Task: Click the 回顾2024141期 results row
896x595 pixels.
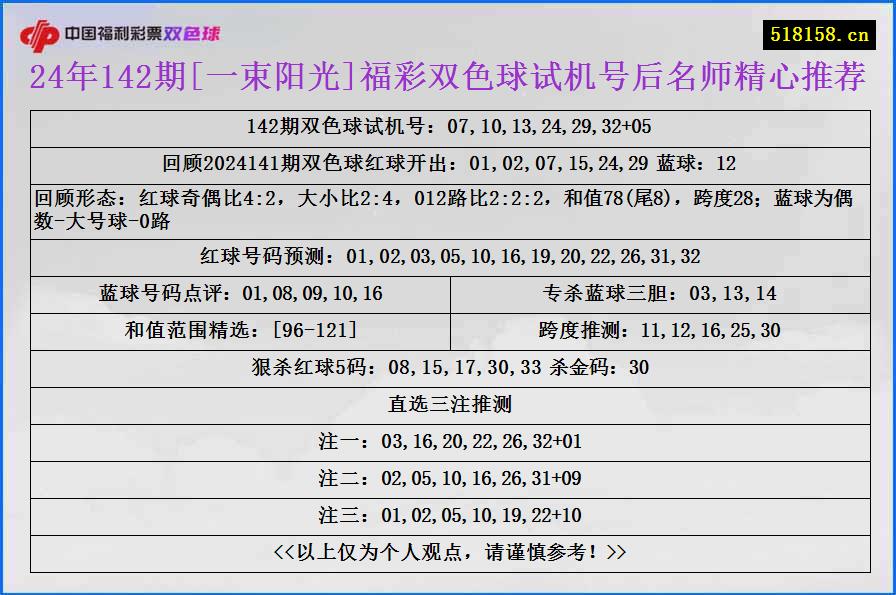Action: [448, 164]
